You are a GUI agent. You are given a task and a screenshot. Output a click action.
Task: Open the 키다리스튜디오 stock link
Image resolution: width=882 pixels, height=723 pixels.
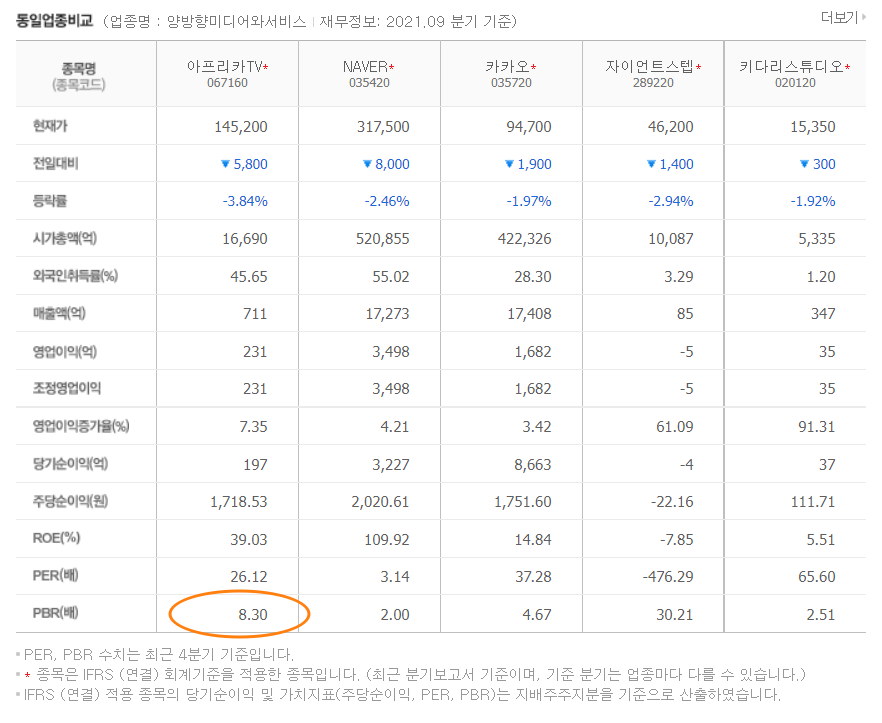(x=791, y=66)
